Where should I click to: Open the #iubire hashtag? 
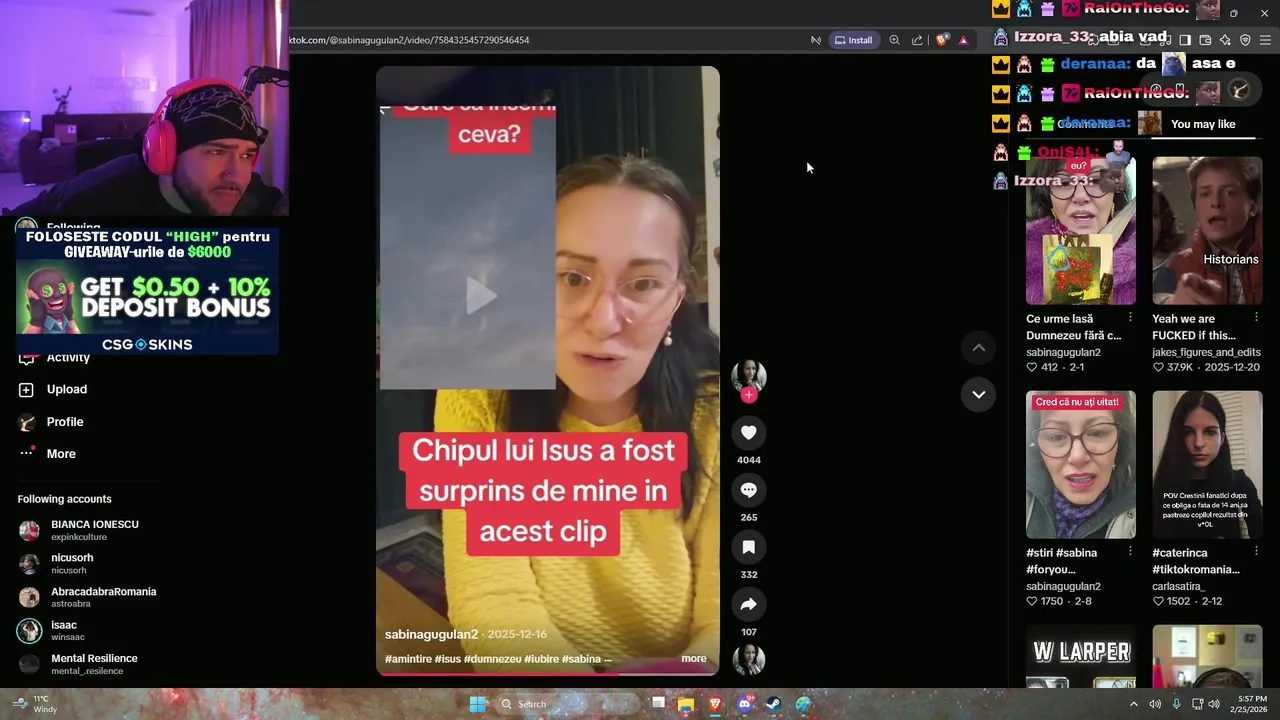(541, 659)
